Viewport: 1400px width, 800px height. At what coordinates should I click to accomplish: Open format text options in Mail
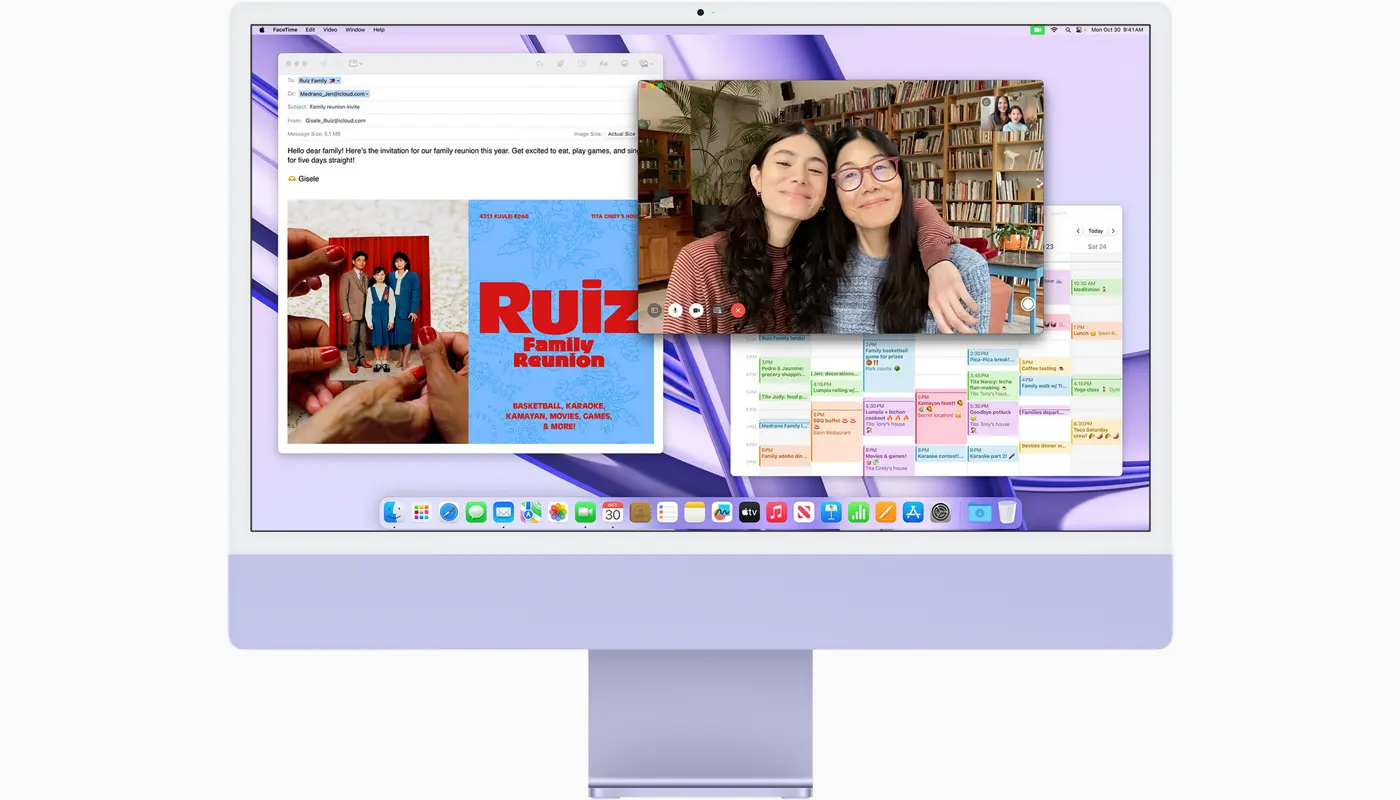pos(603,63)
